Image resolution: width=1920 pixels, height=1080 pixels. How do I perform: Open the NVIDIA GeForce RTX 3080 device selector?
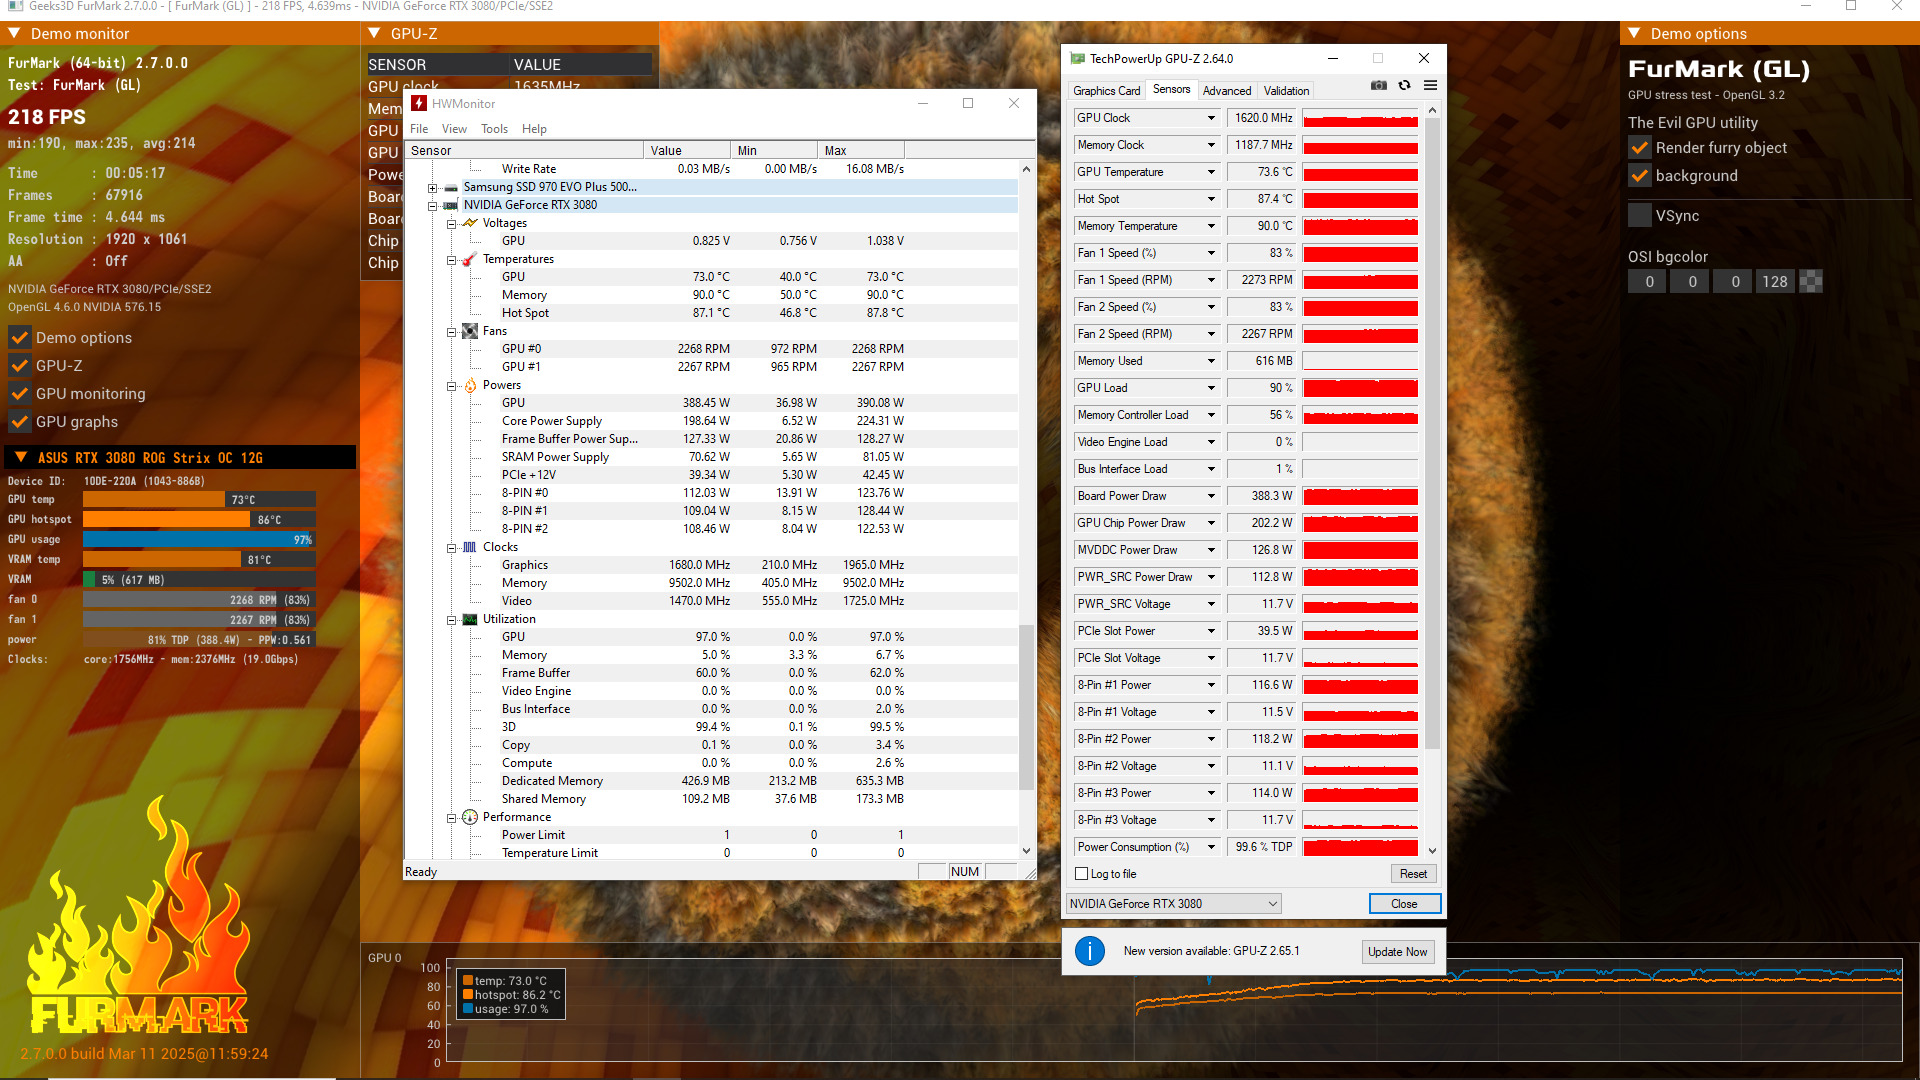point(1174,904)
